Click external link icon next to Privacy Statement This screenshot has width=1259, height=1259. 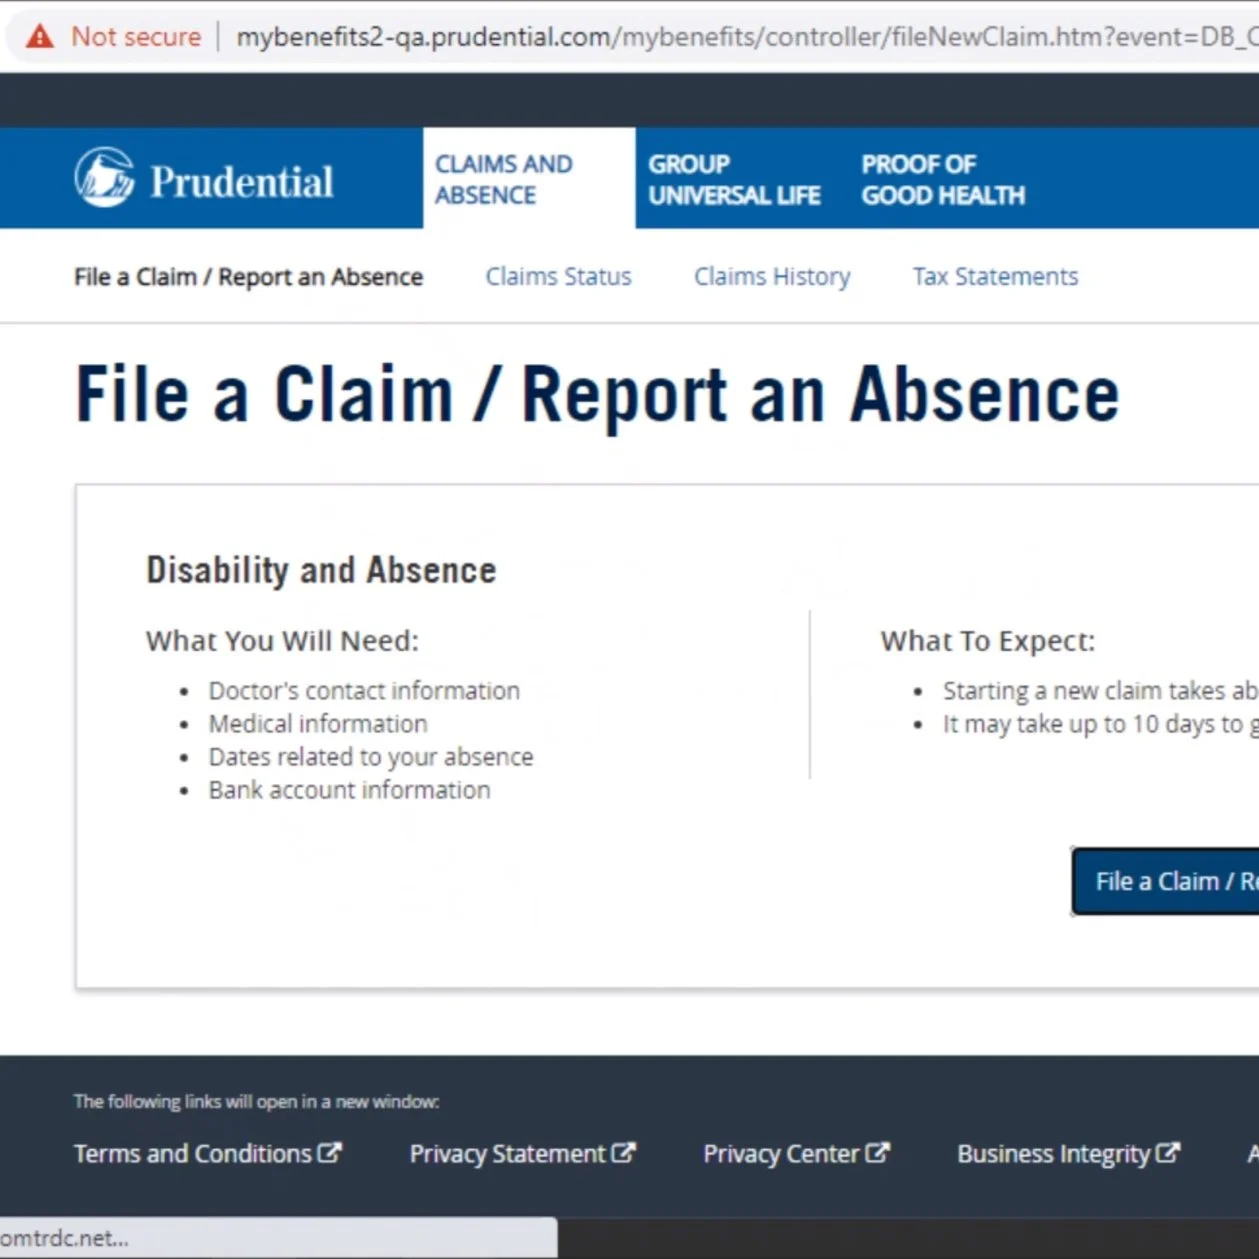tap(623, 1152)
